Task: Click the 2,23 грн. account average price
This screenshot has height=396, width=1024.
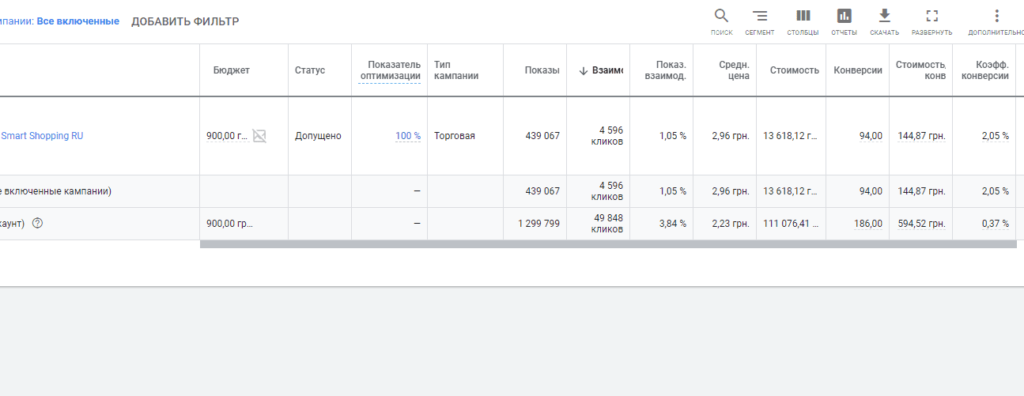Action: (x=731, y=223)
